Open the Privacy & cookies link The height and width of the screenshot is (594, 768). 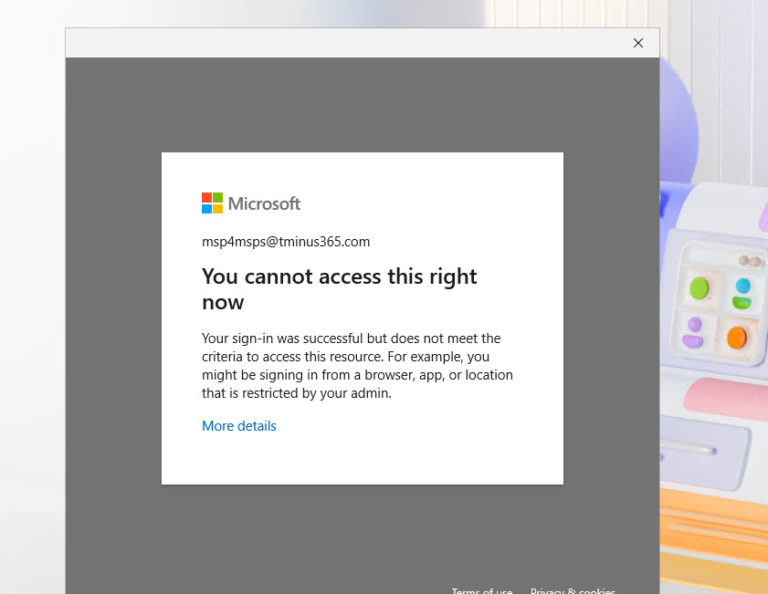(x=572, y=590)
